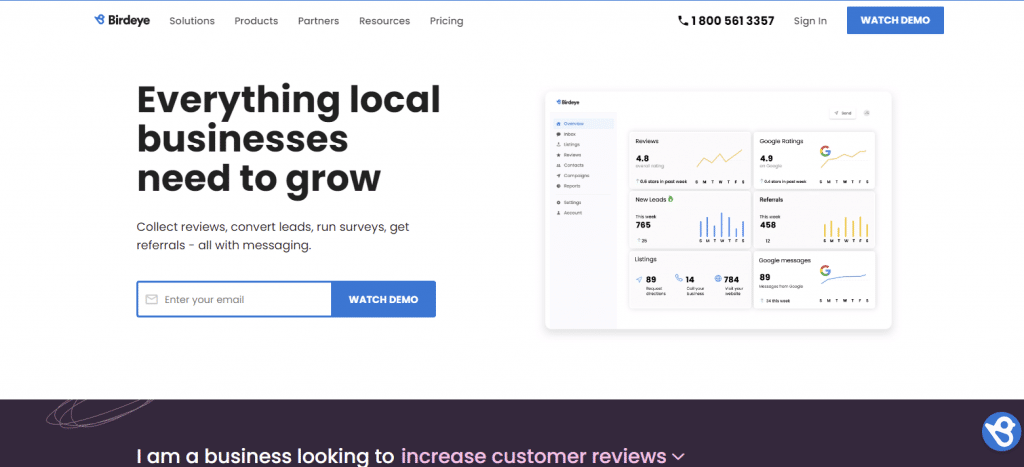Click the Send button in dashboard preview
The image size is (1024, 467).
(843, 114)
